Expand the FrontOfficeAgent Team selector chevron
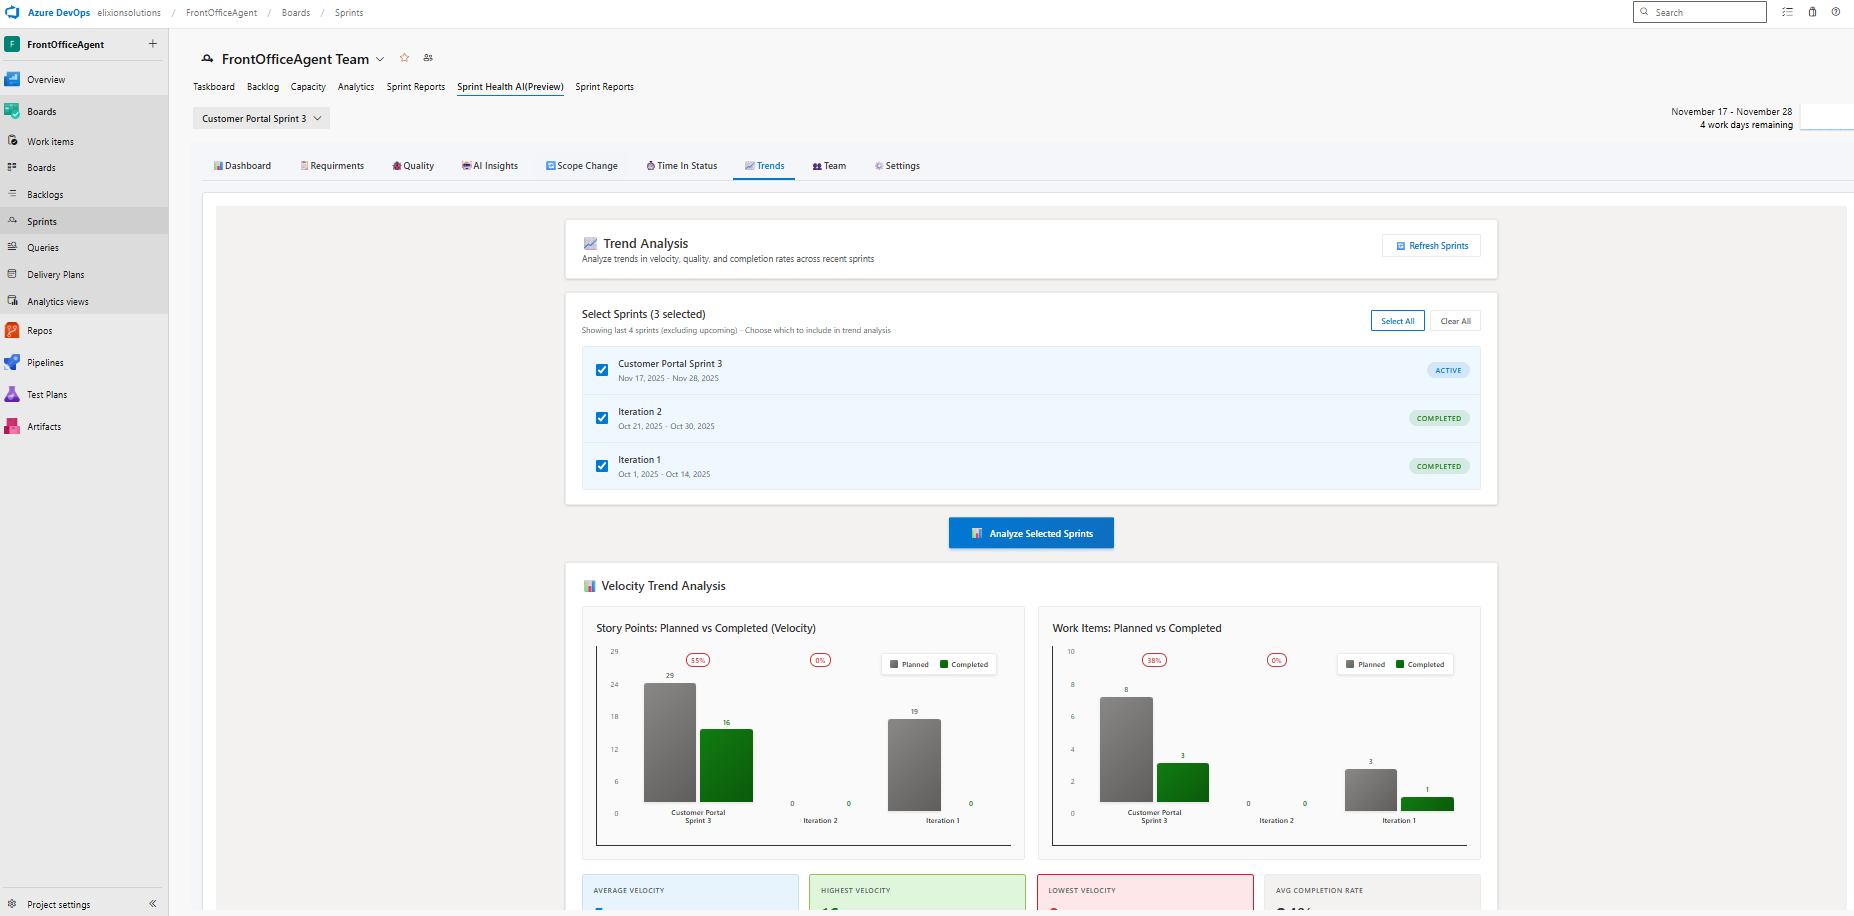Screen dimensions: 1854x916 (x=380, y=60)
